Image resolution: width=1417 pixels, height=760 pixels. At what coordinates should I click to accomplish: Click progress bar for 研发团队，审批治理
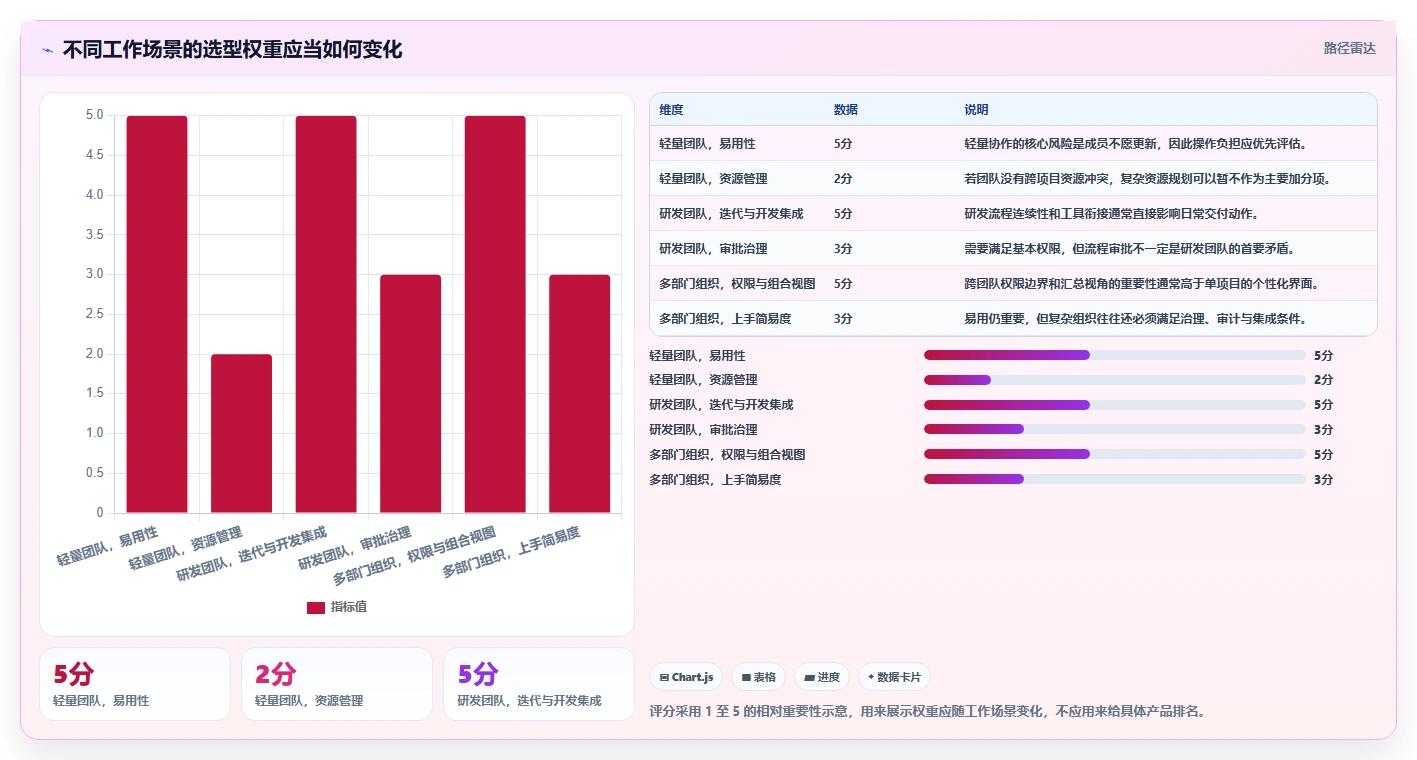(x=1115, y=430)
